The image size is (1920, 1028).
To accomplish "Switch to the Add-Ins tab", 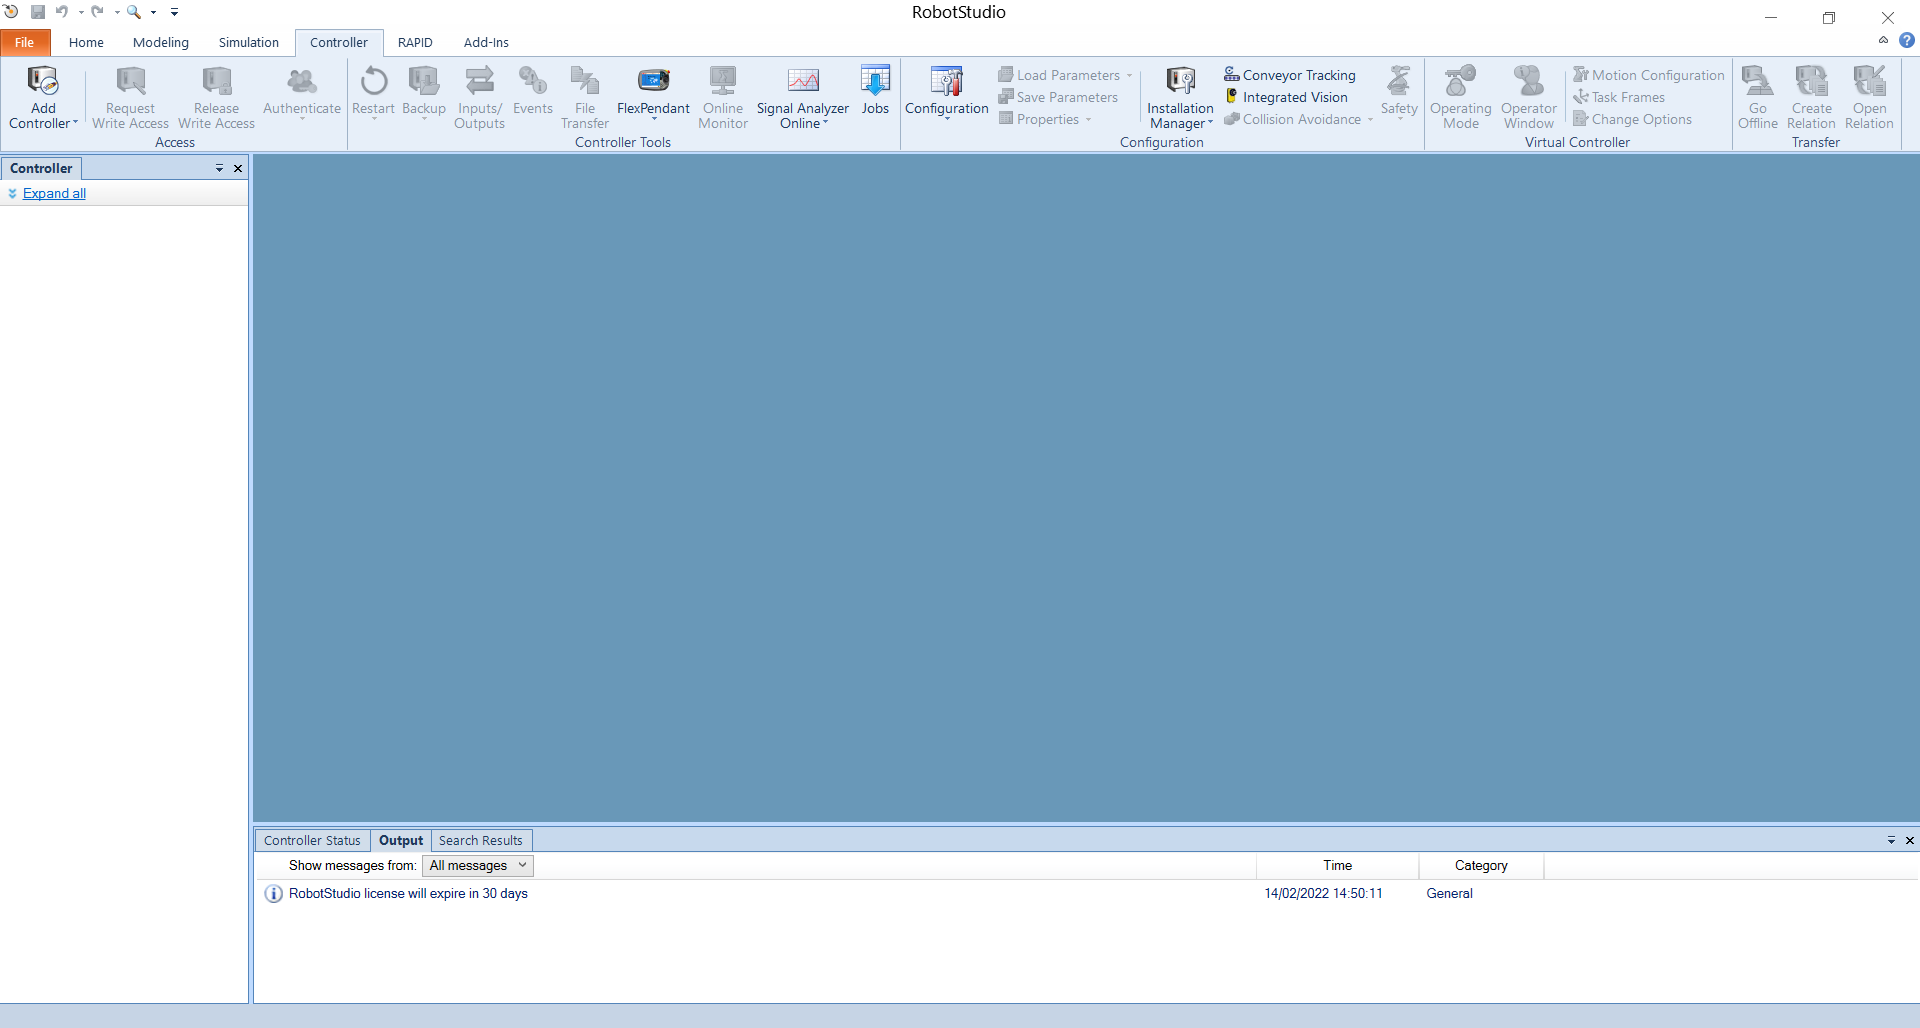I will tap(486, 42).
